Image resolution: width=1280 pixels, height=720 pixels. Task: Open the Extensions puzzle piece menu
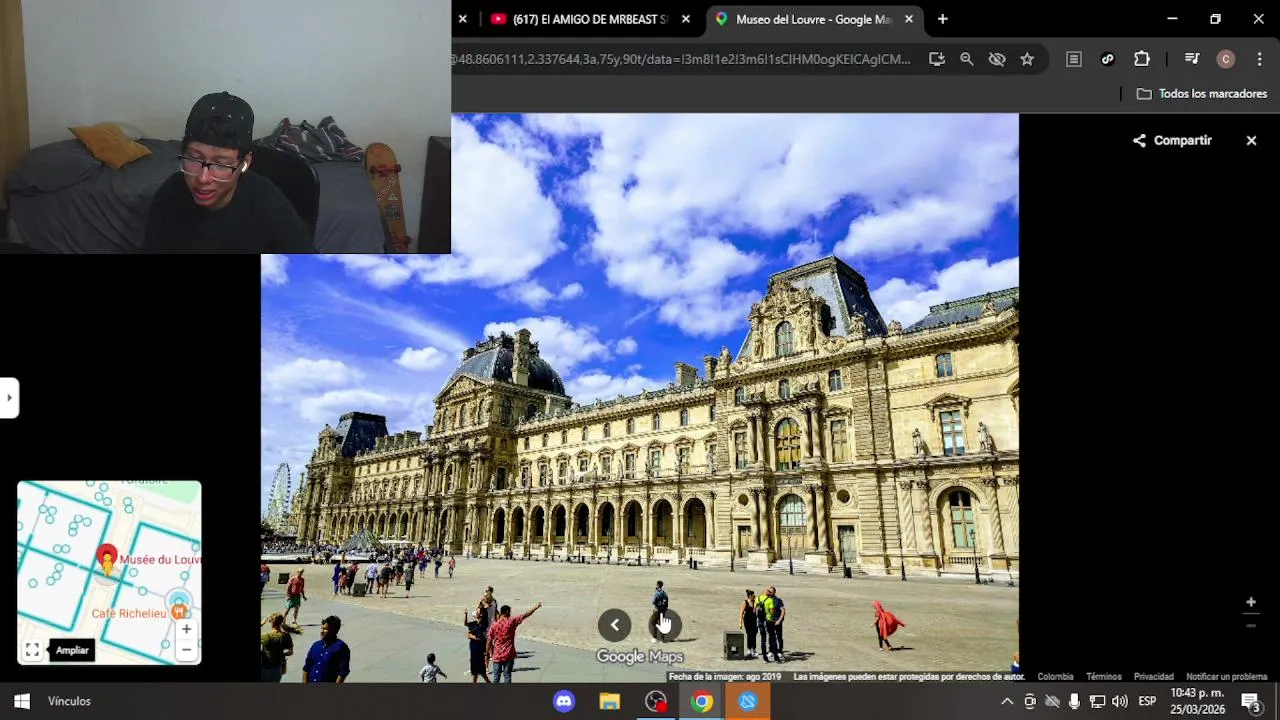[1141, 59]
